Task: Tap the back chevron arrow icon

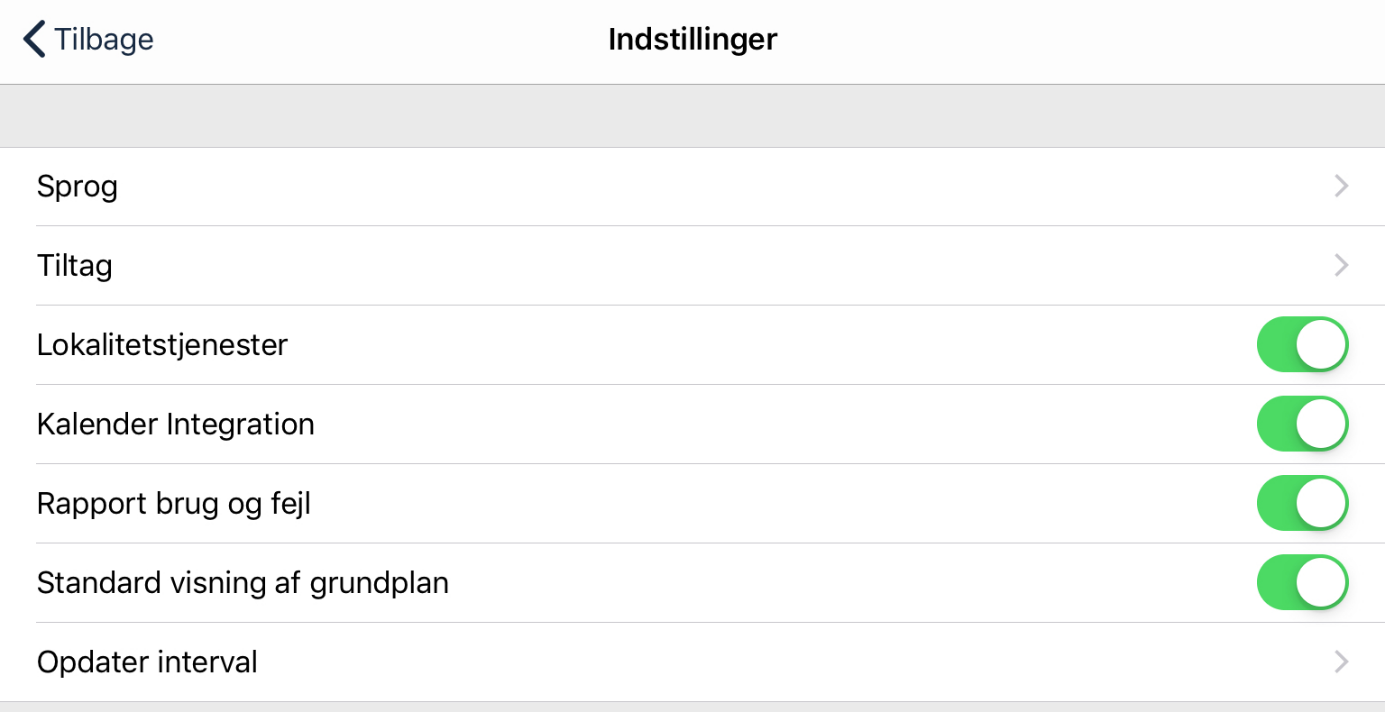Action: [34, 40]
